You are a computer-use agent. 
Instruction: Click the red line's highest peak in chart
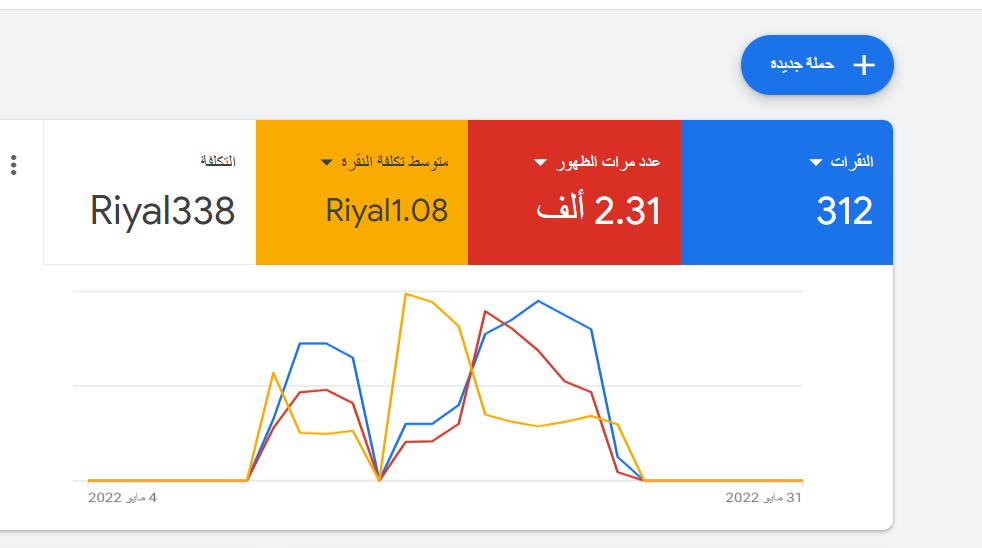[x=485, y=311]
